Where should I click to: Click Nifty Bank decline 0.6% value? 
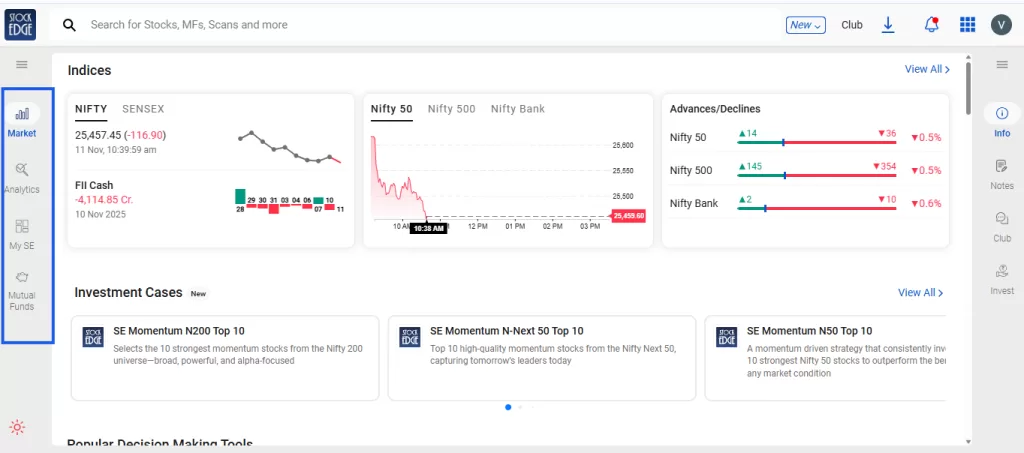[x=927, y=203]
